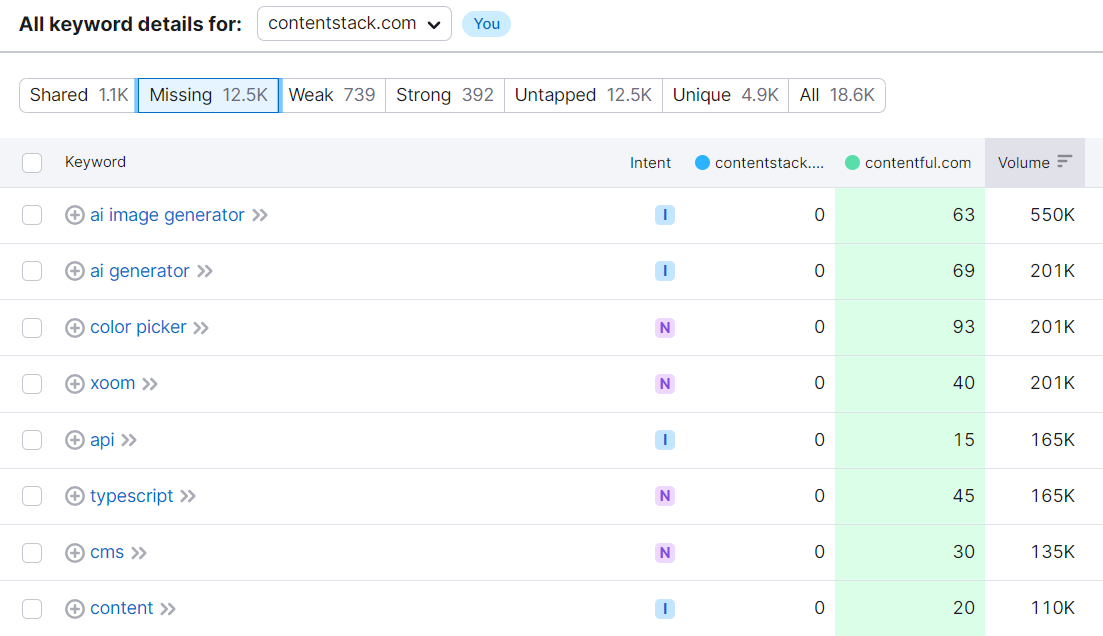Click the double-arrow icon after 'api'
The height and width of the screenshot is (636, 1103).
coord(129,440)
